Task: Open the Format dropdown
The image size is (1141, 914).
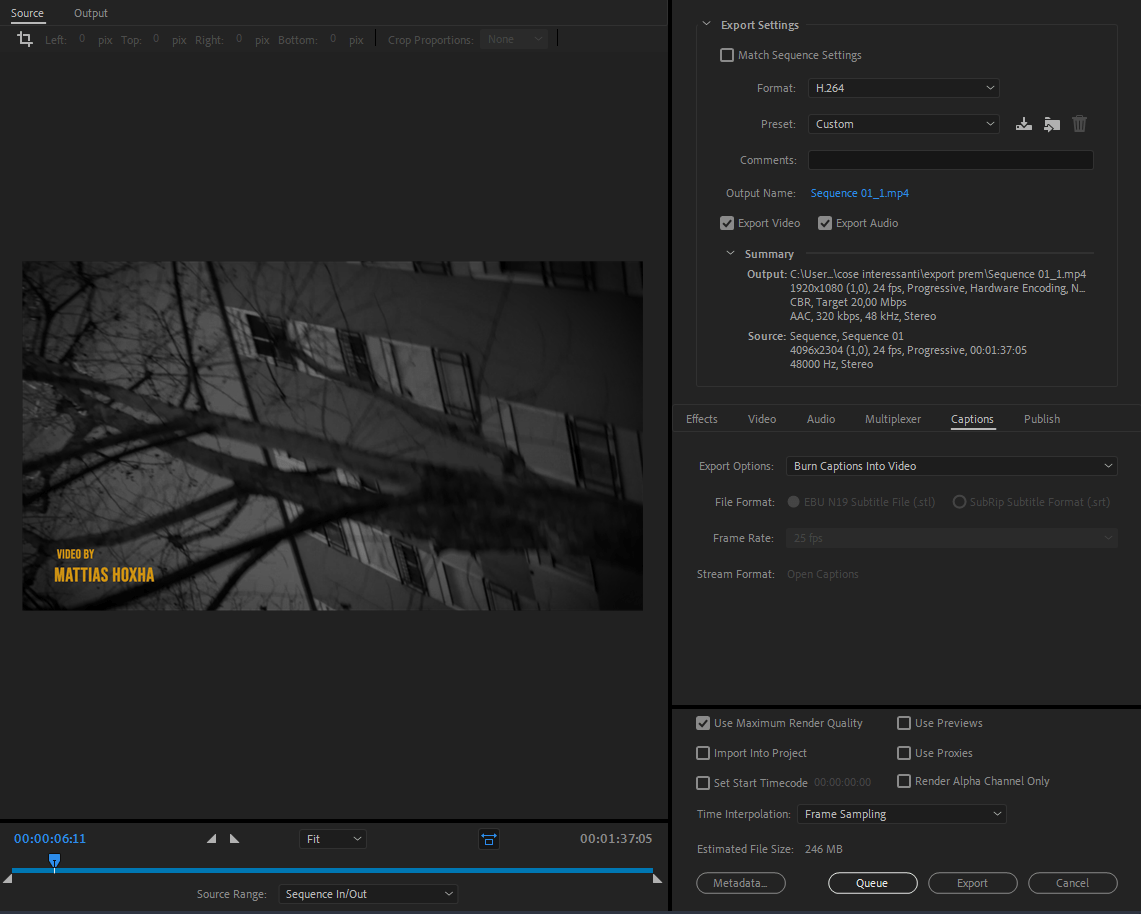Action: point(902,87)
